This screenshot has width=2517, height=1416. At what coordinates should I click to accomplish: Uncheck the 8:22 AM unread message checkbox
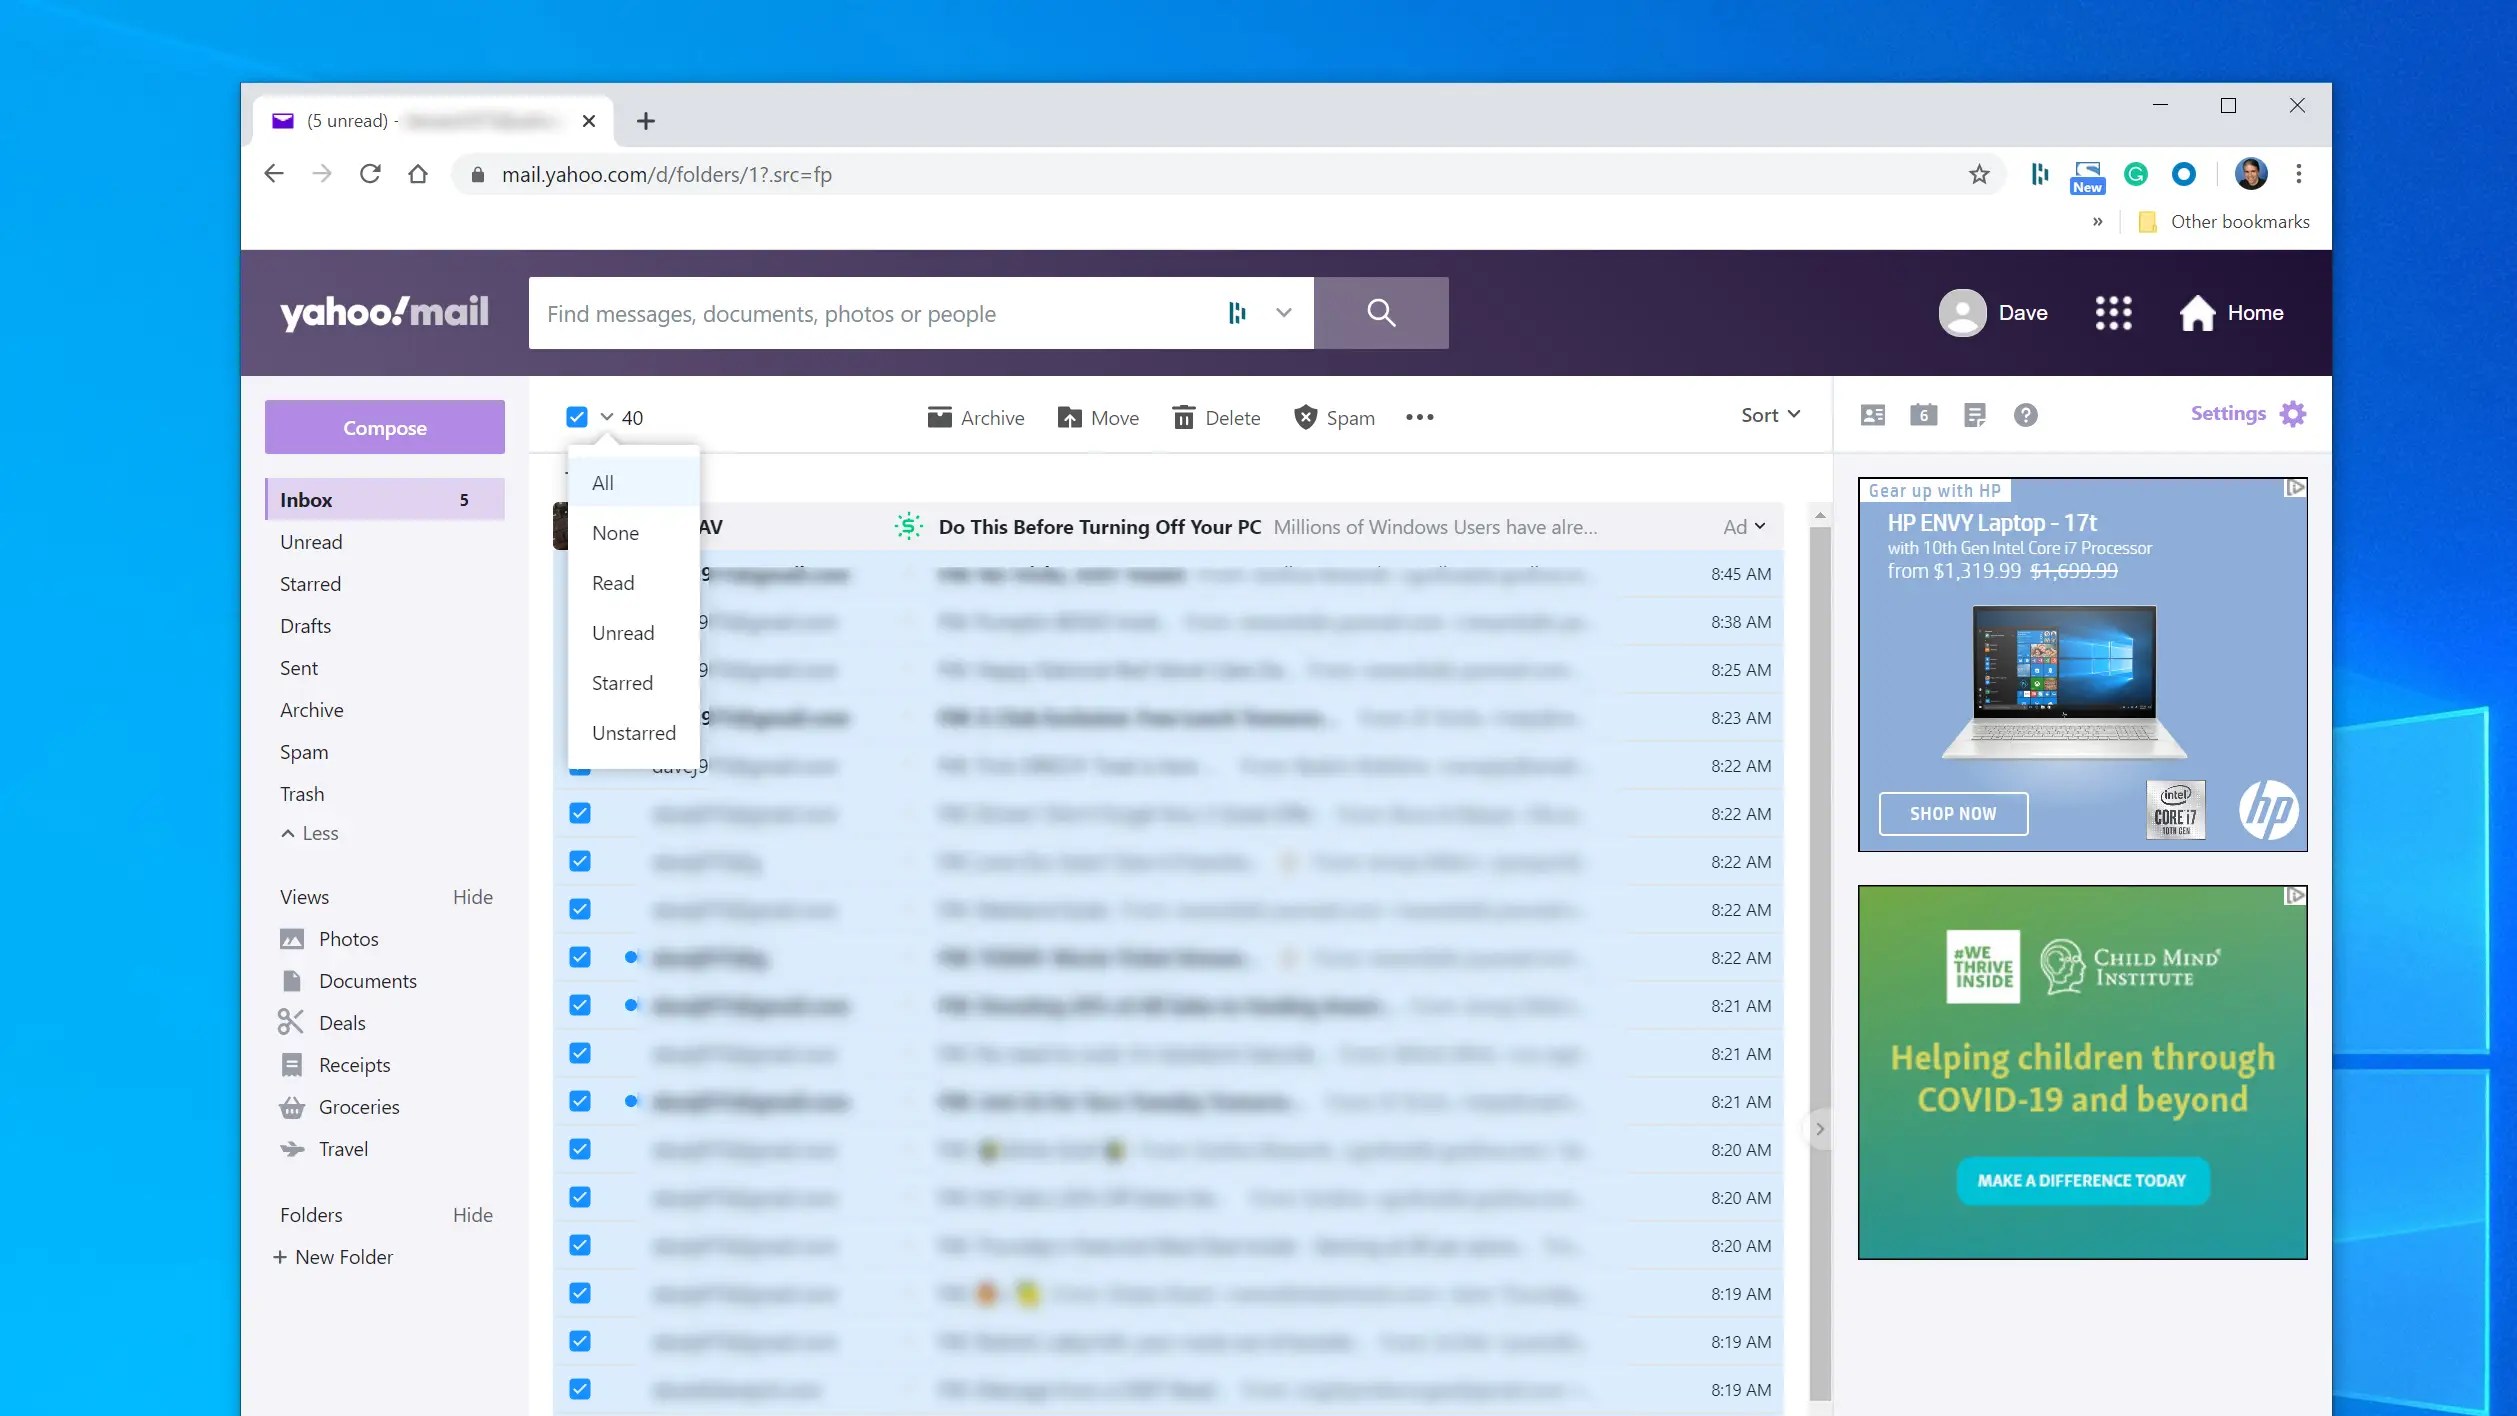click(580, 957)
